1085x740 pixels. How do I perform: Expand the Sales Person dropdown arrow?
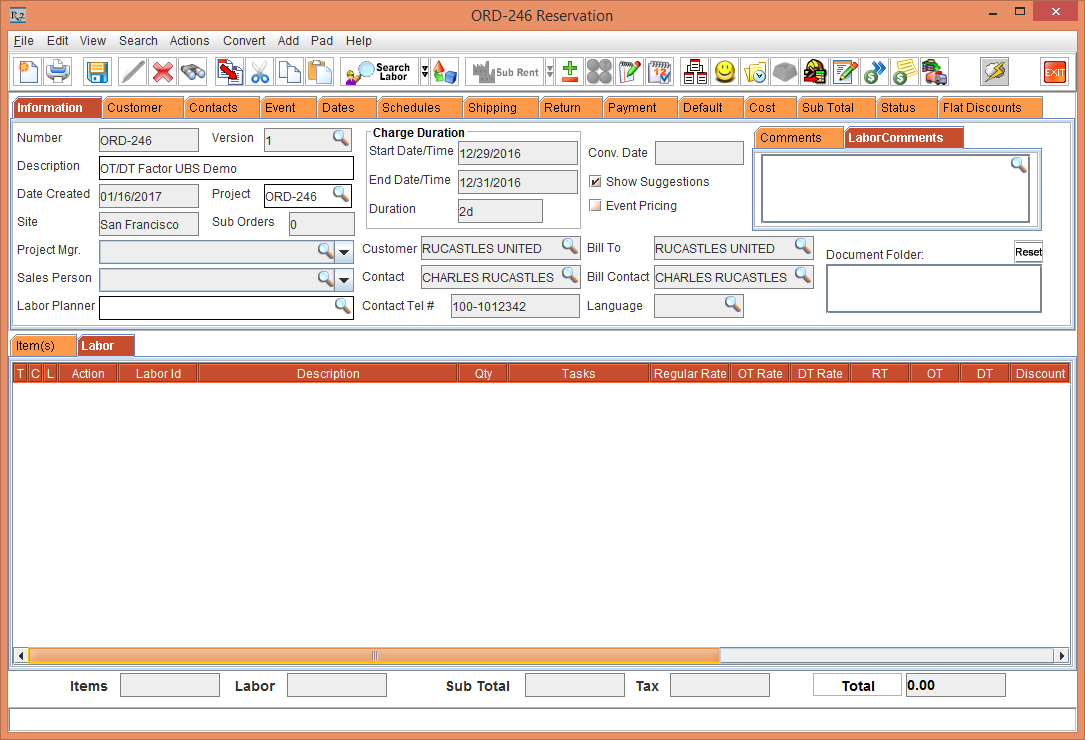click(344, 279)
